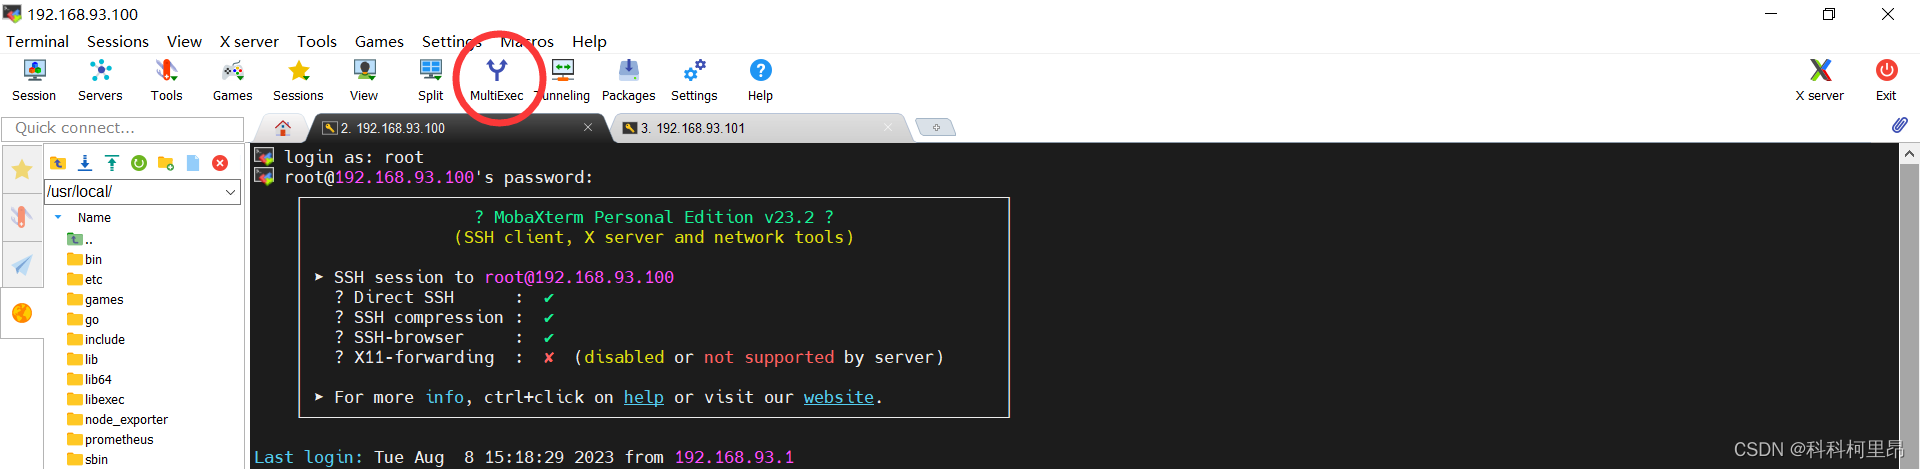Open the Terminal menu

point(37,41)
